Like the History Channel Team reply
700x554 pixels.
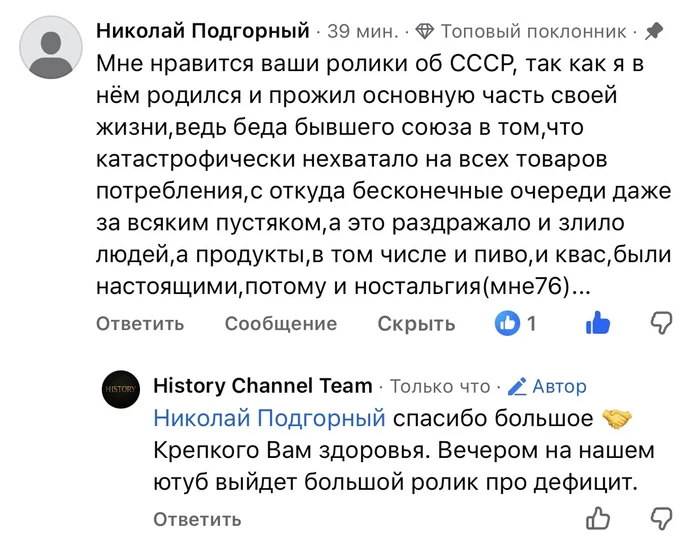(598, 518)
